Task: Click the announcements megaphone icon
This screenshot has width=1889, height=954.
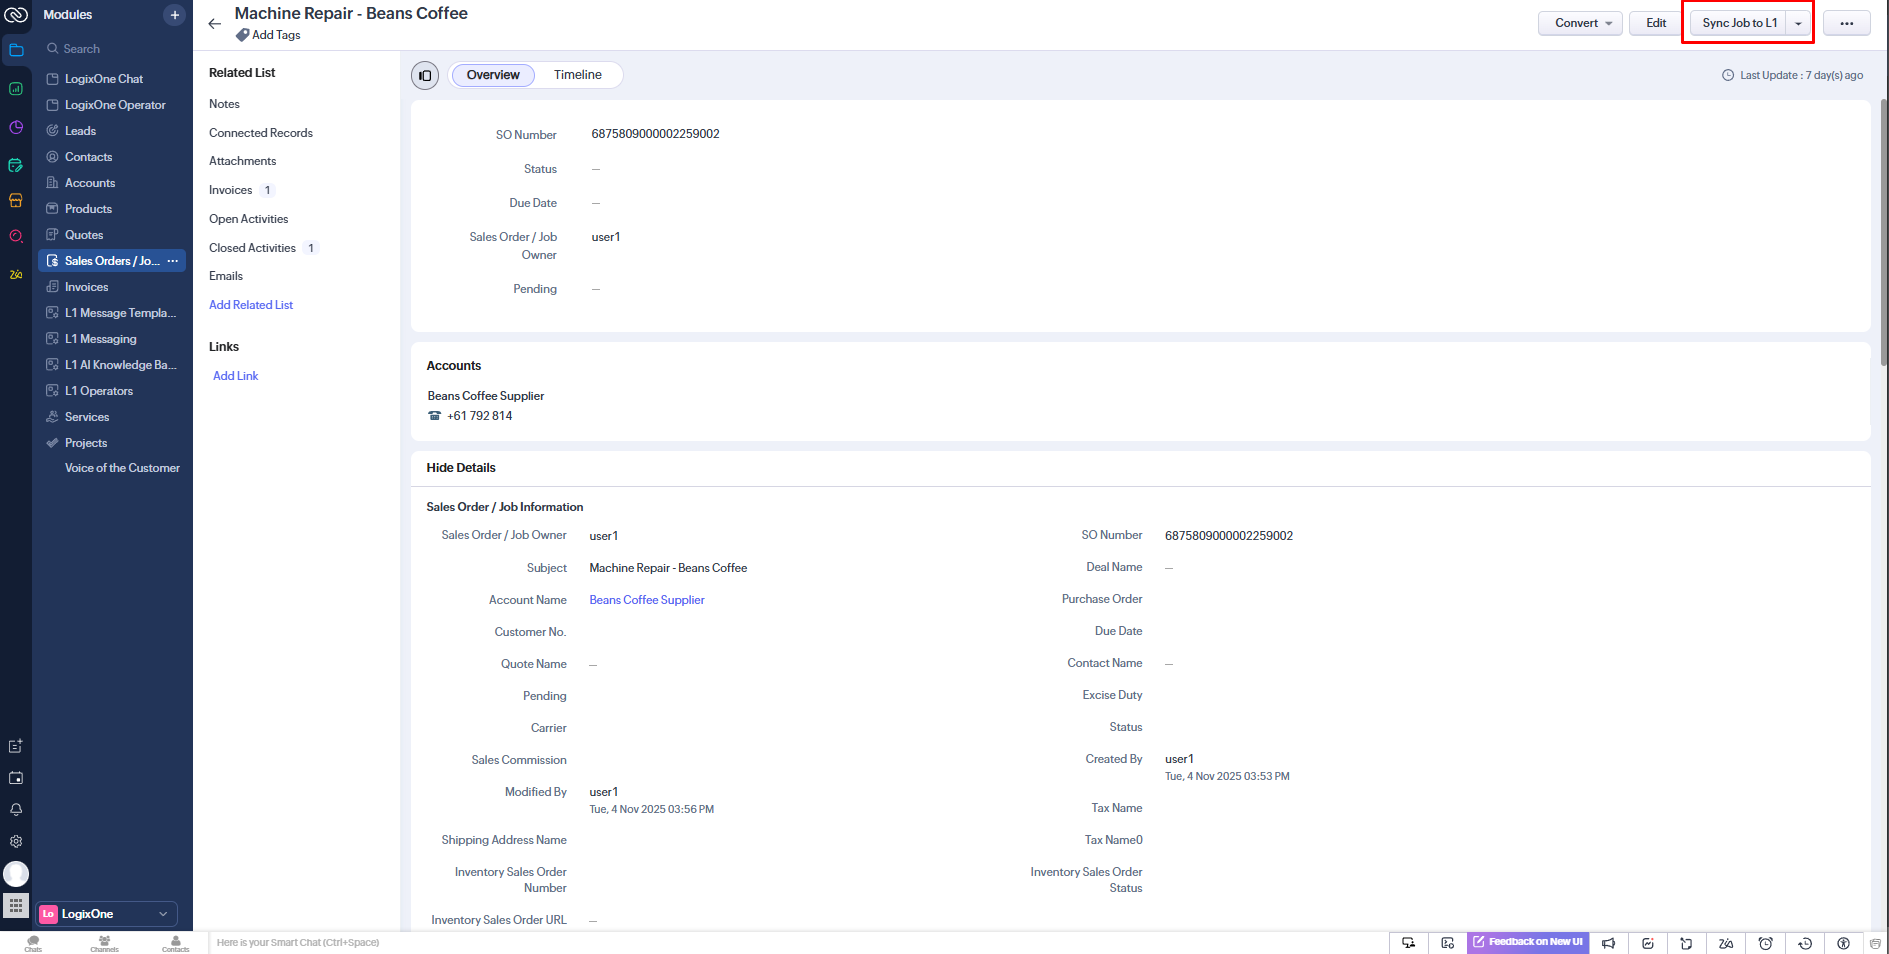Action: pos(1608,943)
